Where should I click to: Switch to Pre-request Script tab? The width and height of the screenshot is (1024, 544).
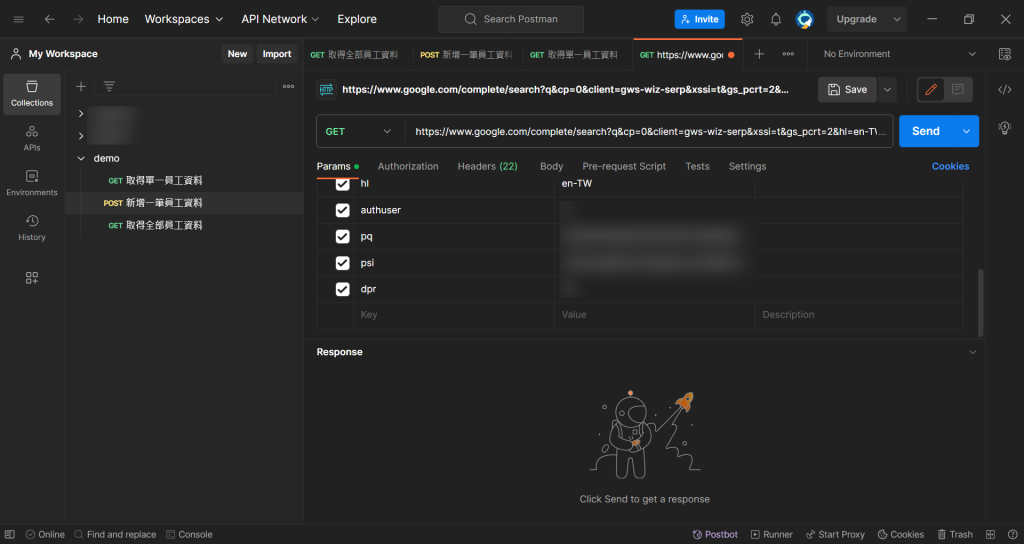click(x=624, y=167)
